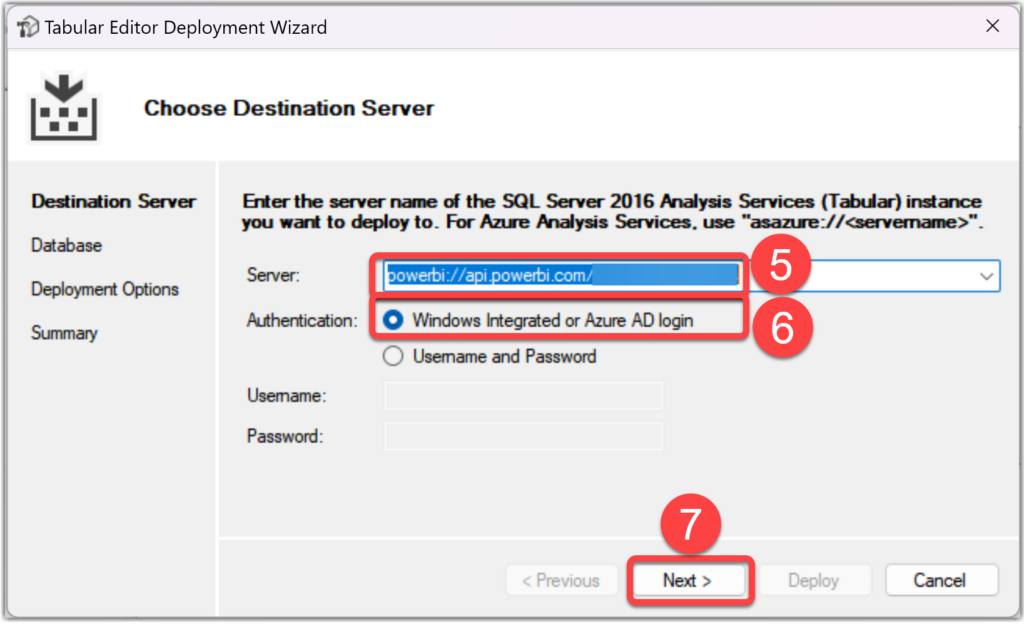
Task: Click the < Previous button
Action: click(562, 580)
